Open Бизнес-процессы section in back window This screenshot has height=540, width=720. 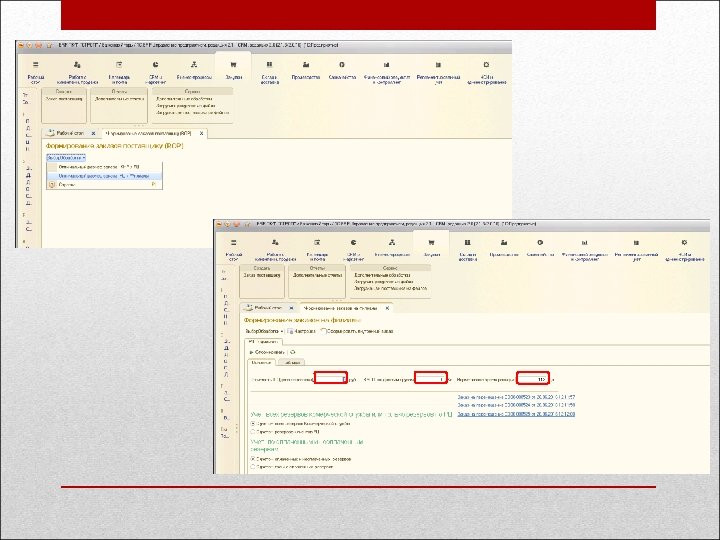[x=194, y=71]
